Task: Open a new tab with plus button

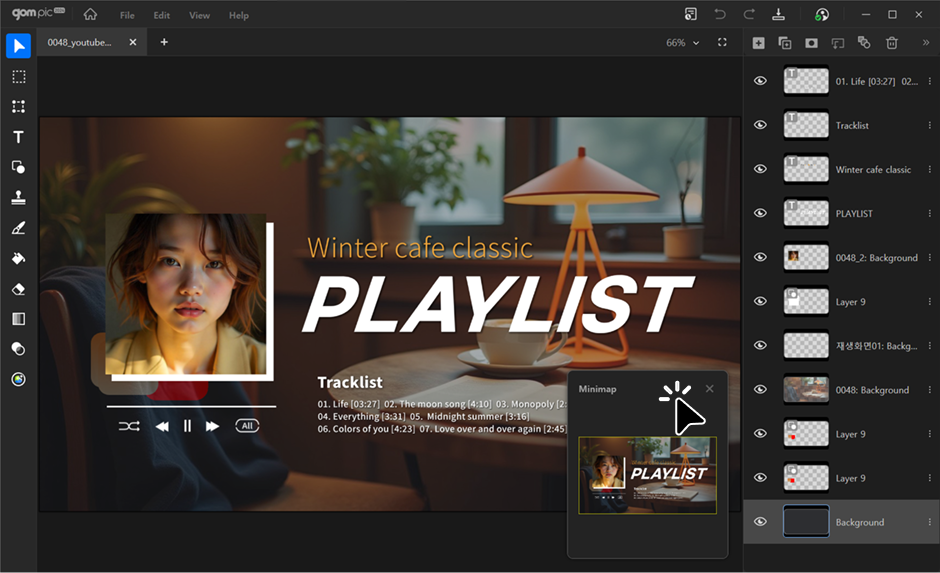Action: pos(164,42)
